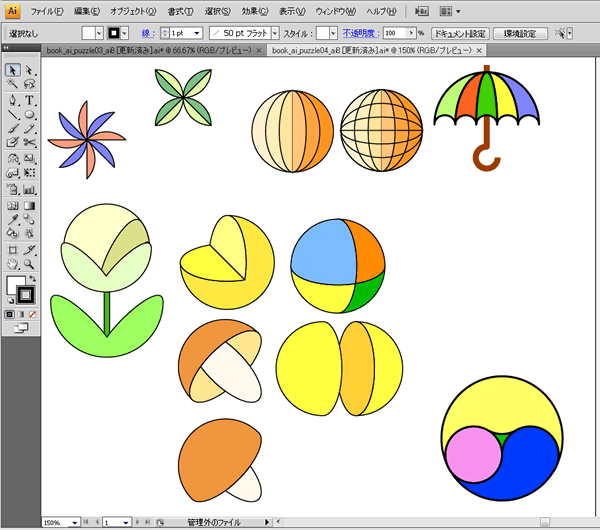
Task: Select the Pencil tool
Action: [x=29, y=128]
